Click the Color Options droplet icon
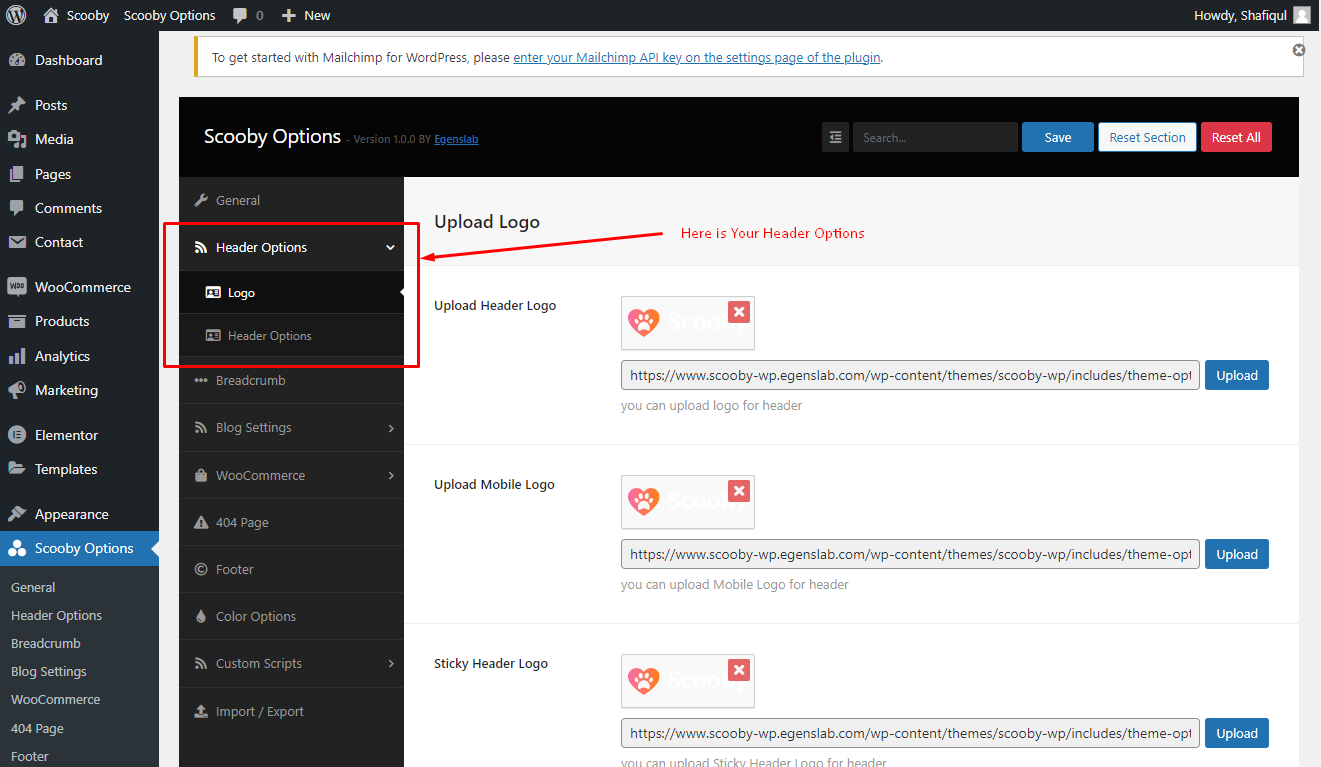 point(201,616)
